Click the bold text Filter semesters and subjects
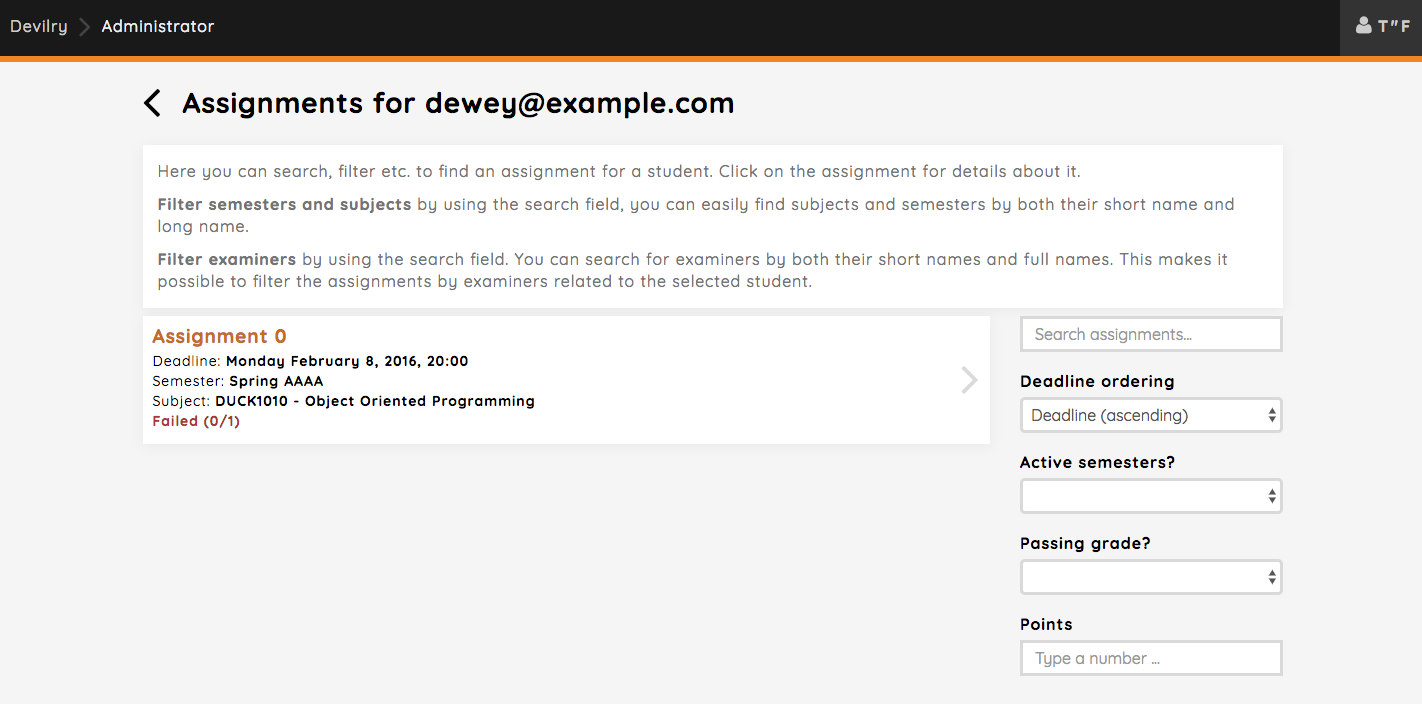 coord(284,204)
